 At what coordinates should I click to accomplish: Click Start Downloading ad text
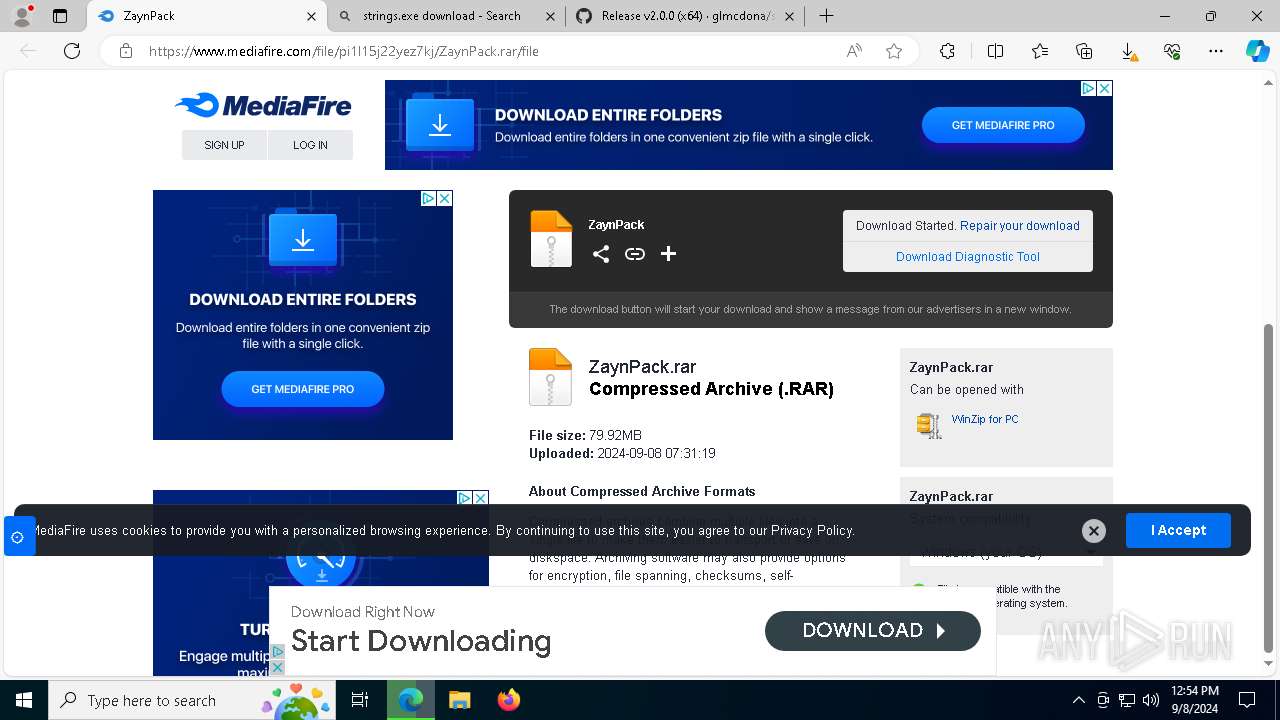[421, 641]
